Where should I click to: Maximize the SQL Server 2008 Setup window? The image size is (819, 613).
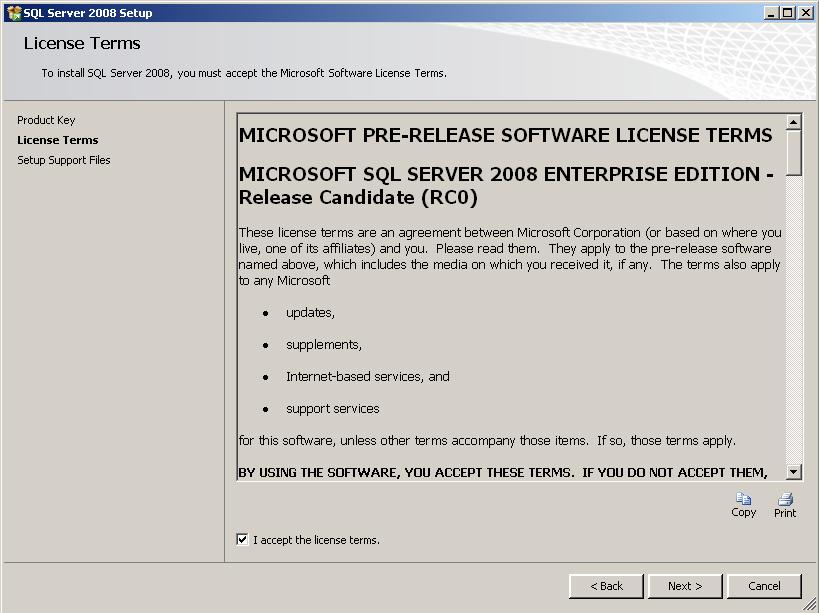(x=788, y=13)
